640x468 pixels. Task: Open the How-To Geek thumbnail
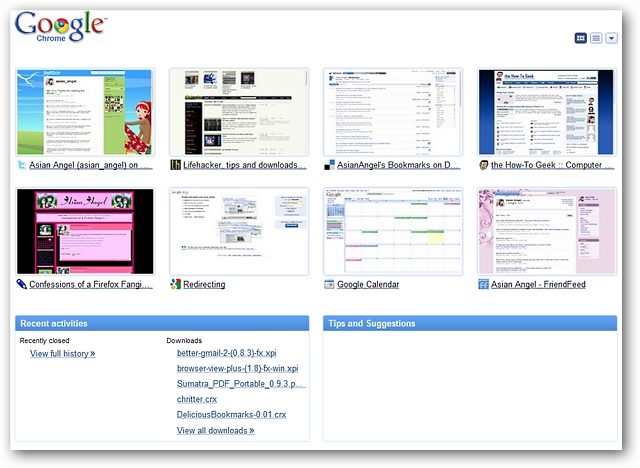point(547,112)
